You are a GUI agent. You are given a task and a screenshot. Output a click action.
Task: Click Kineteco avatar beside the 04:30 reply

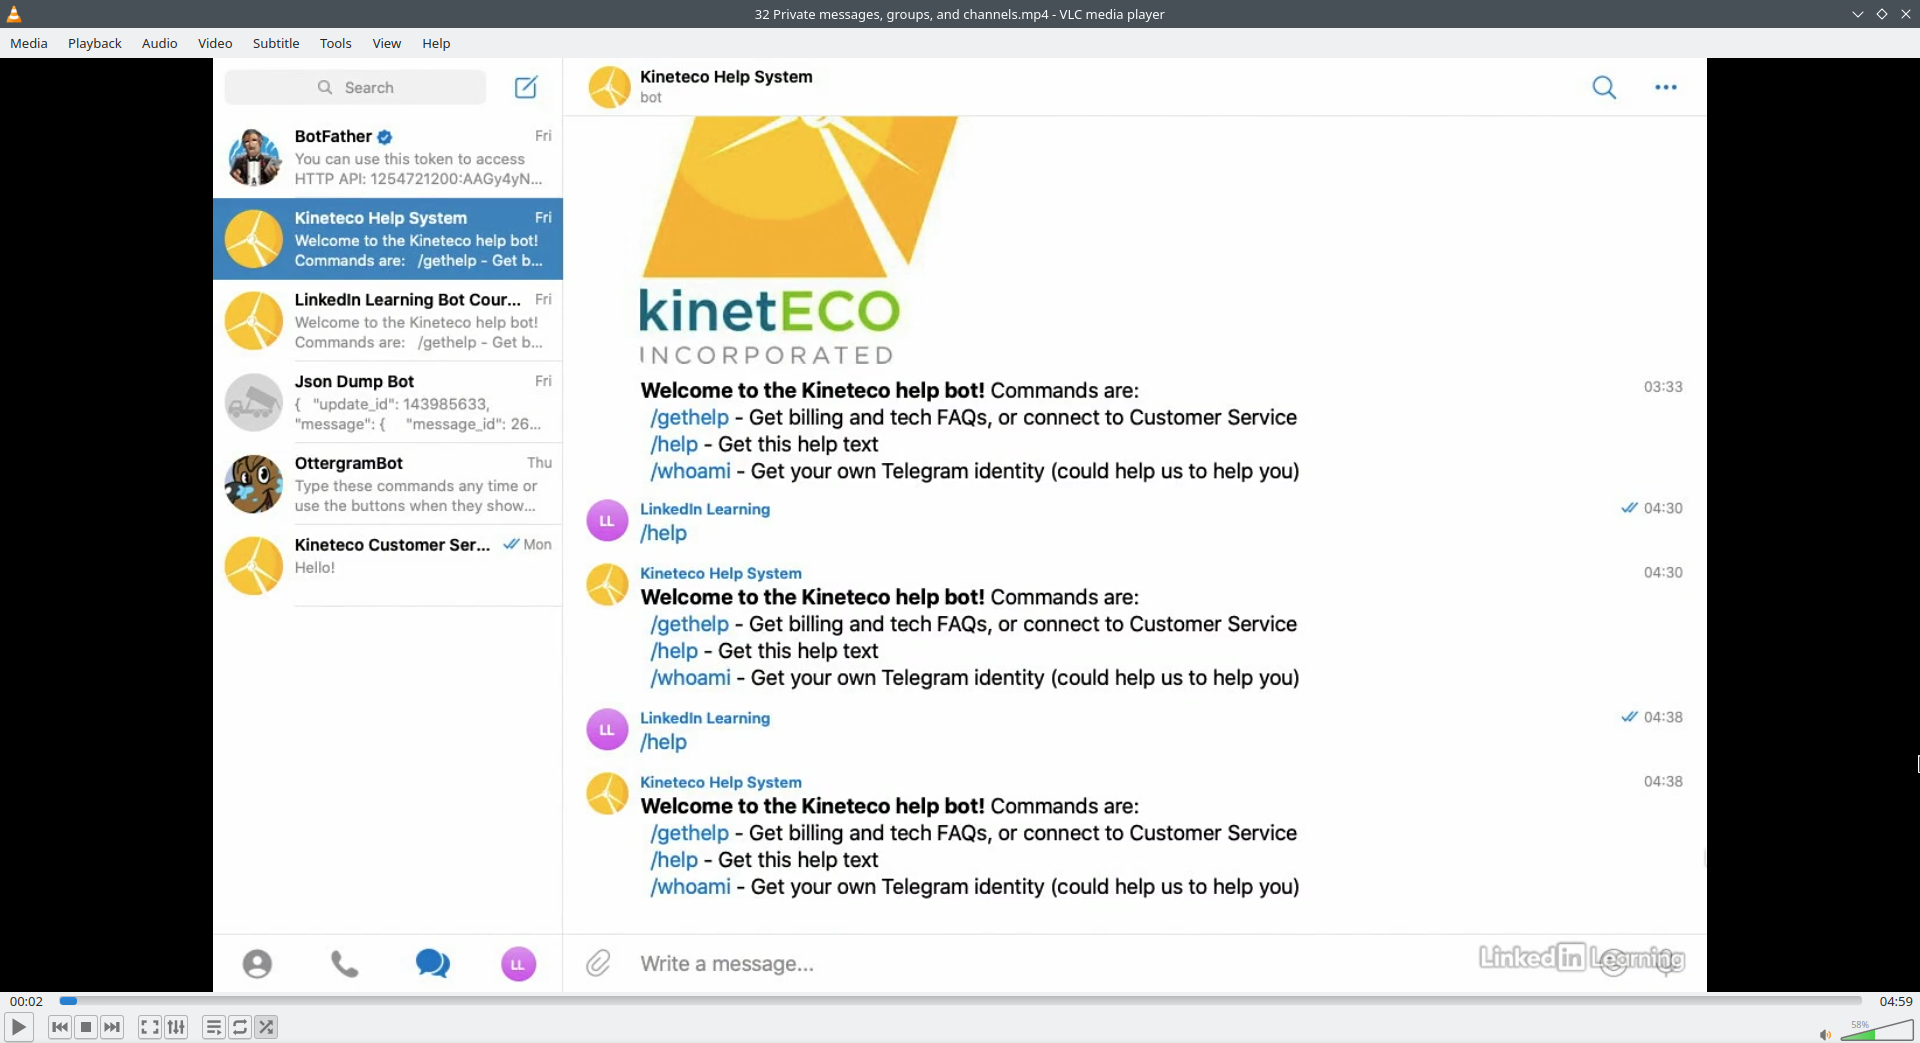(x=607, y=585)
